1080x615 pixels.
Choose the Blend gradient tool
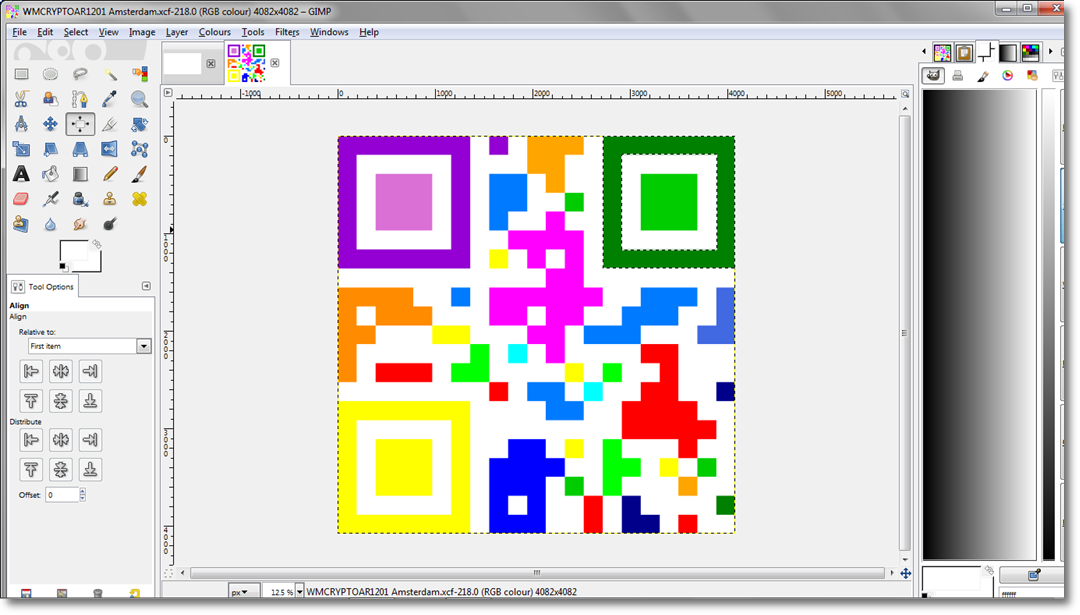coord(80,174)
